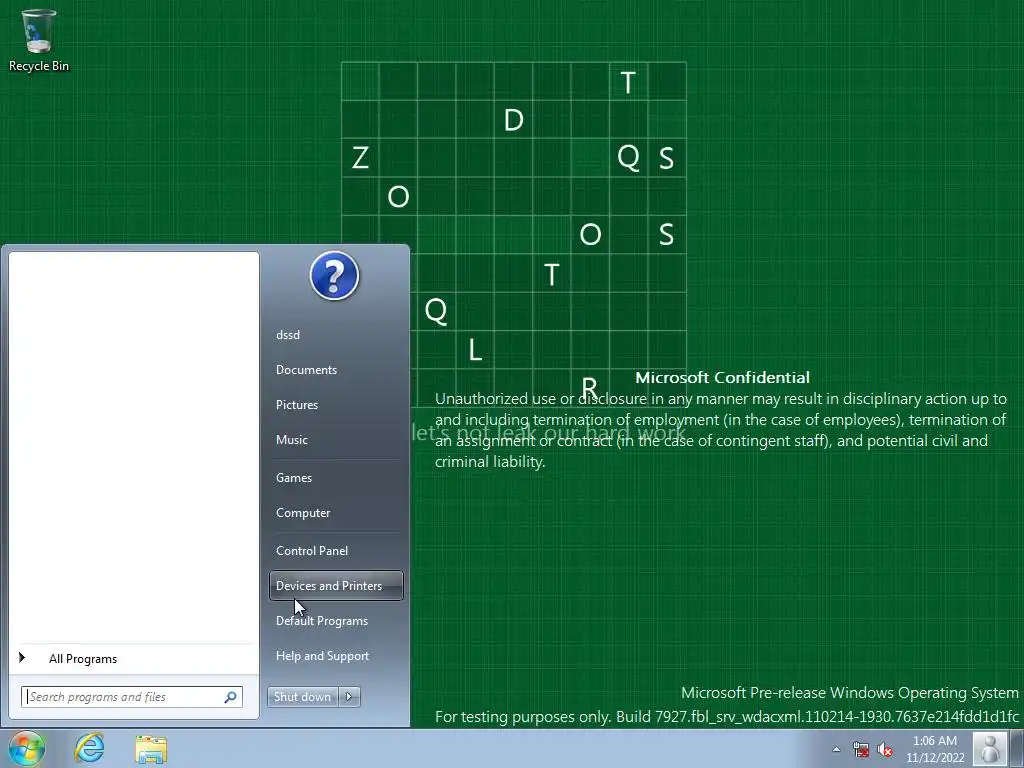Screen dimensions: 1024x768
Task: Click the user account picture in Start menu
Action: [334, 276]
